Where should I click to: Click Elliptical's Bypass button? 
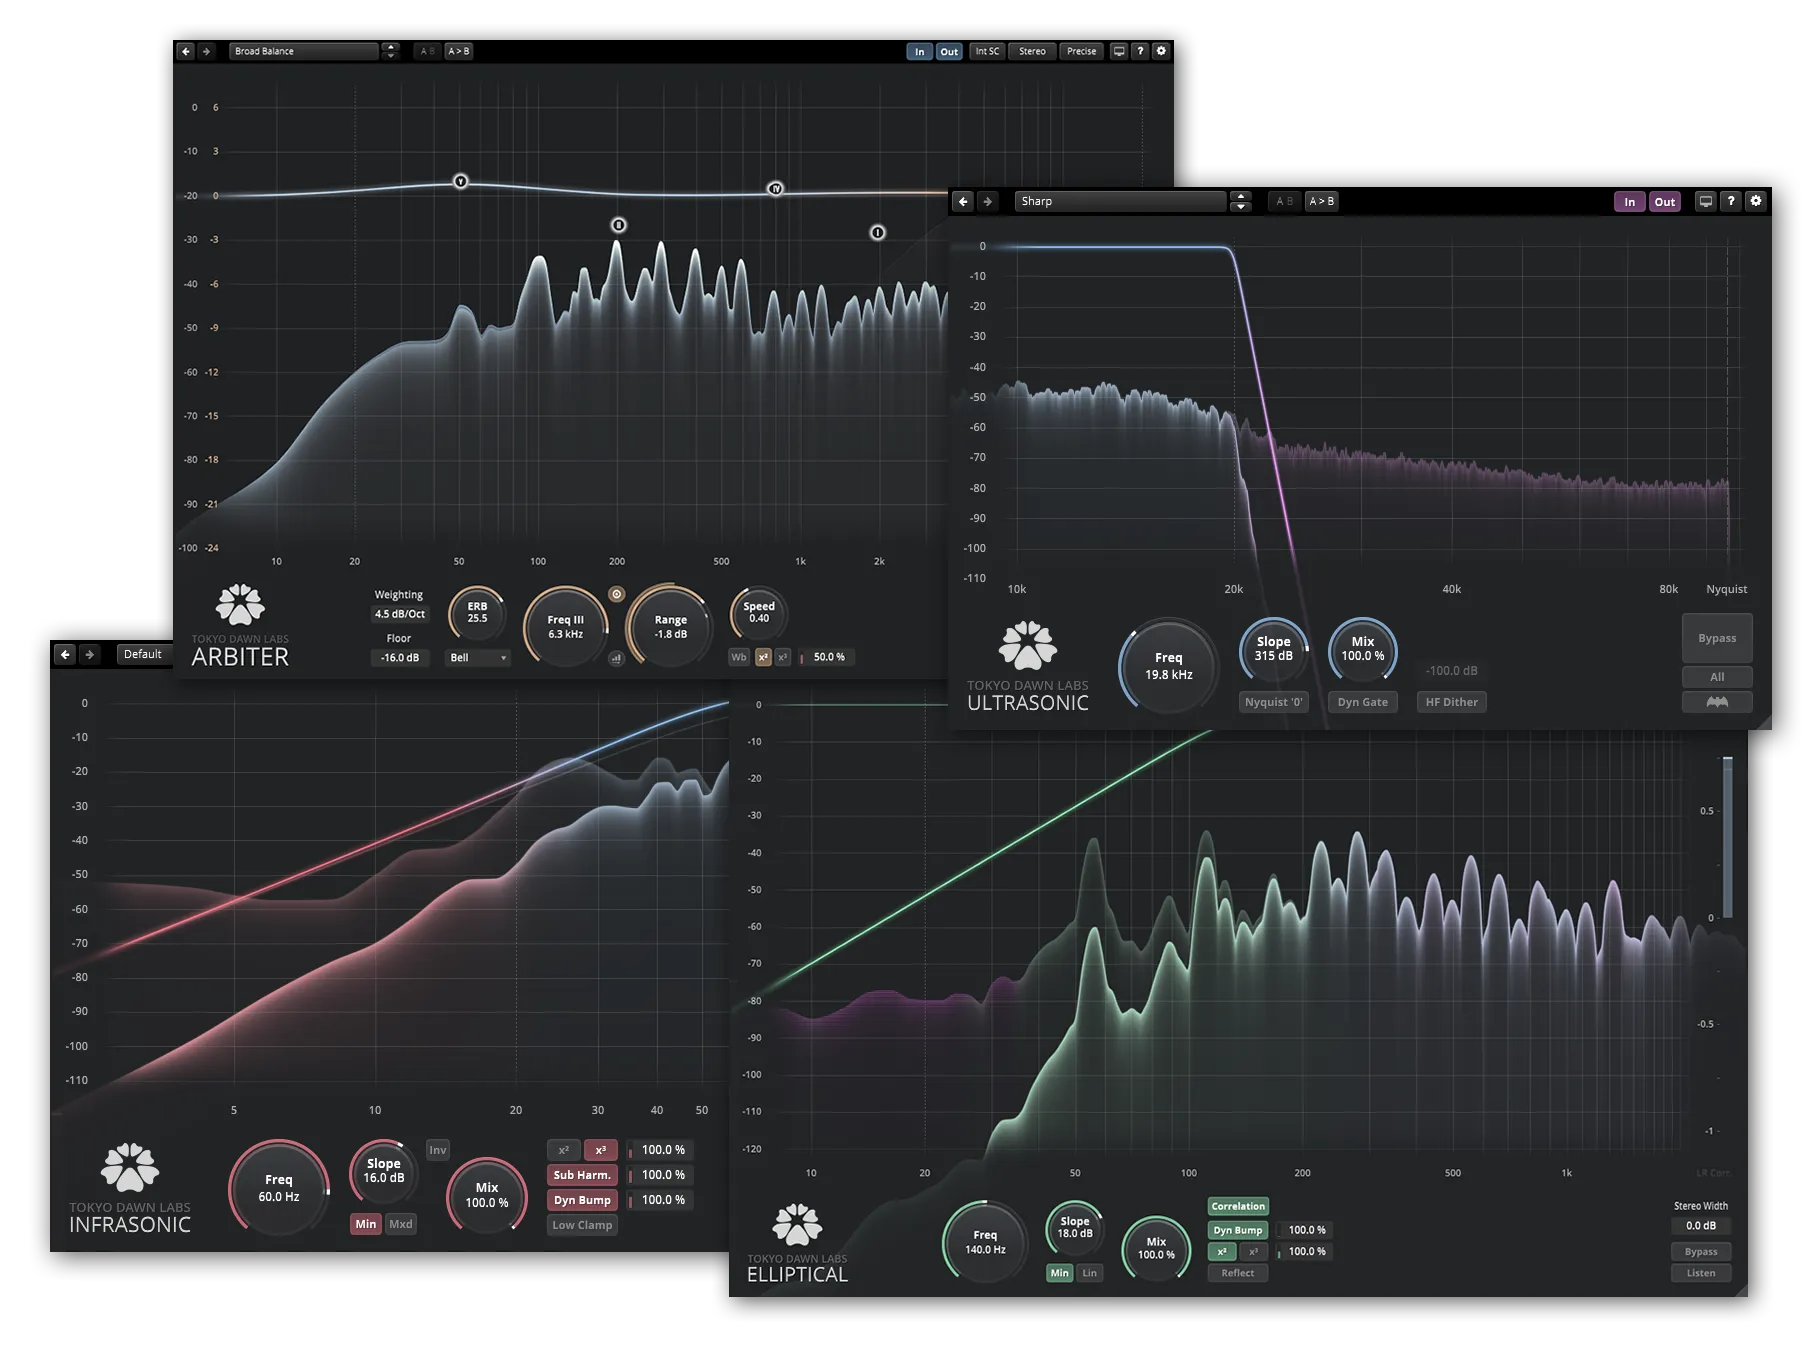click(x=1701, y=1252)
